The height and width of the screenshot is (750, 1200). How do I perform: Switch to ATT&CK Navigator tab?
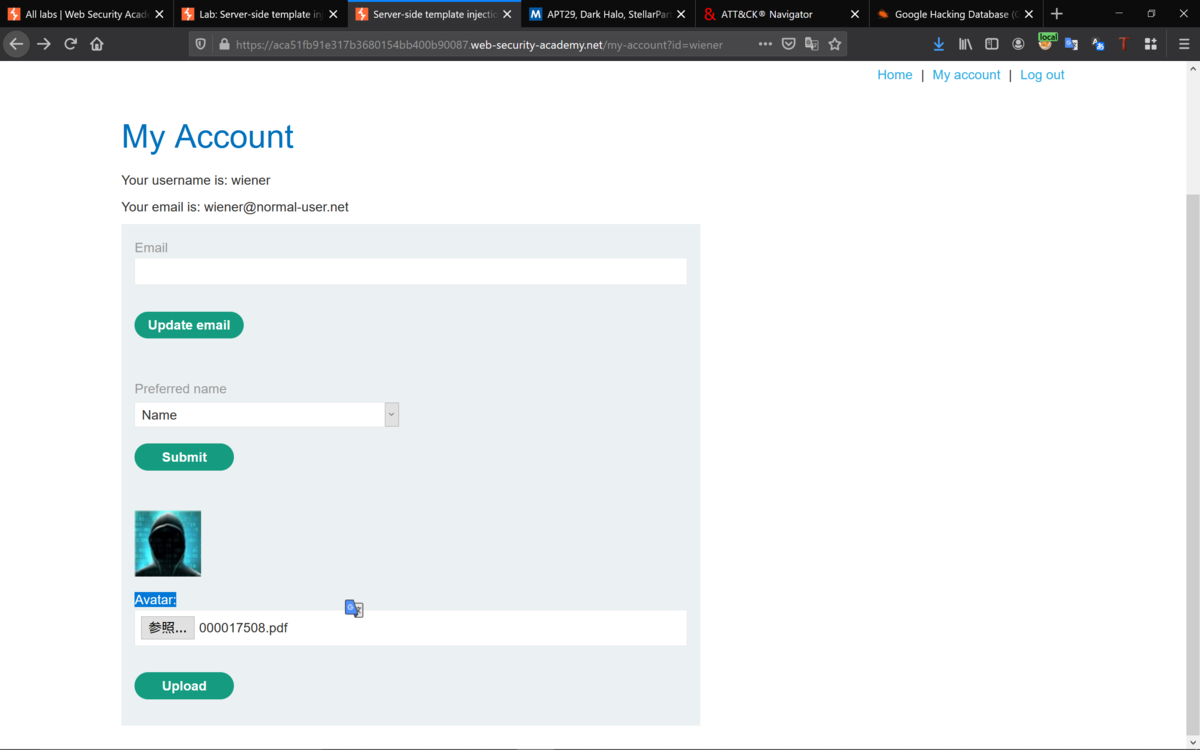[x=780, y=14]
